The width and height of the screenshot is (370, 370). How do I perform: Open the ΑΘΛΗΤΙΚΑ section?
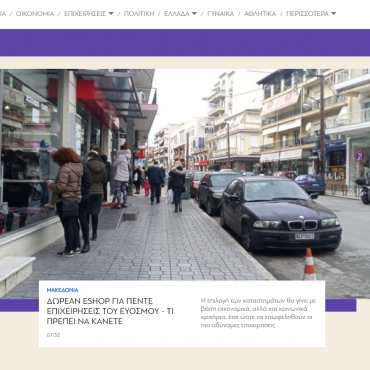pyautogui.click(x=260, y=14)
